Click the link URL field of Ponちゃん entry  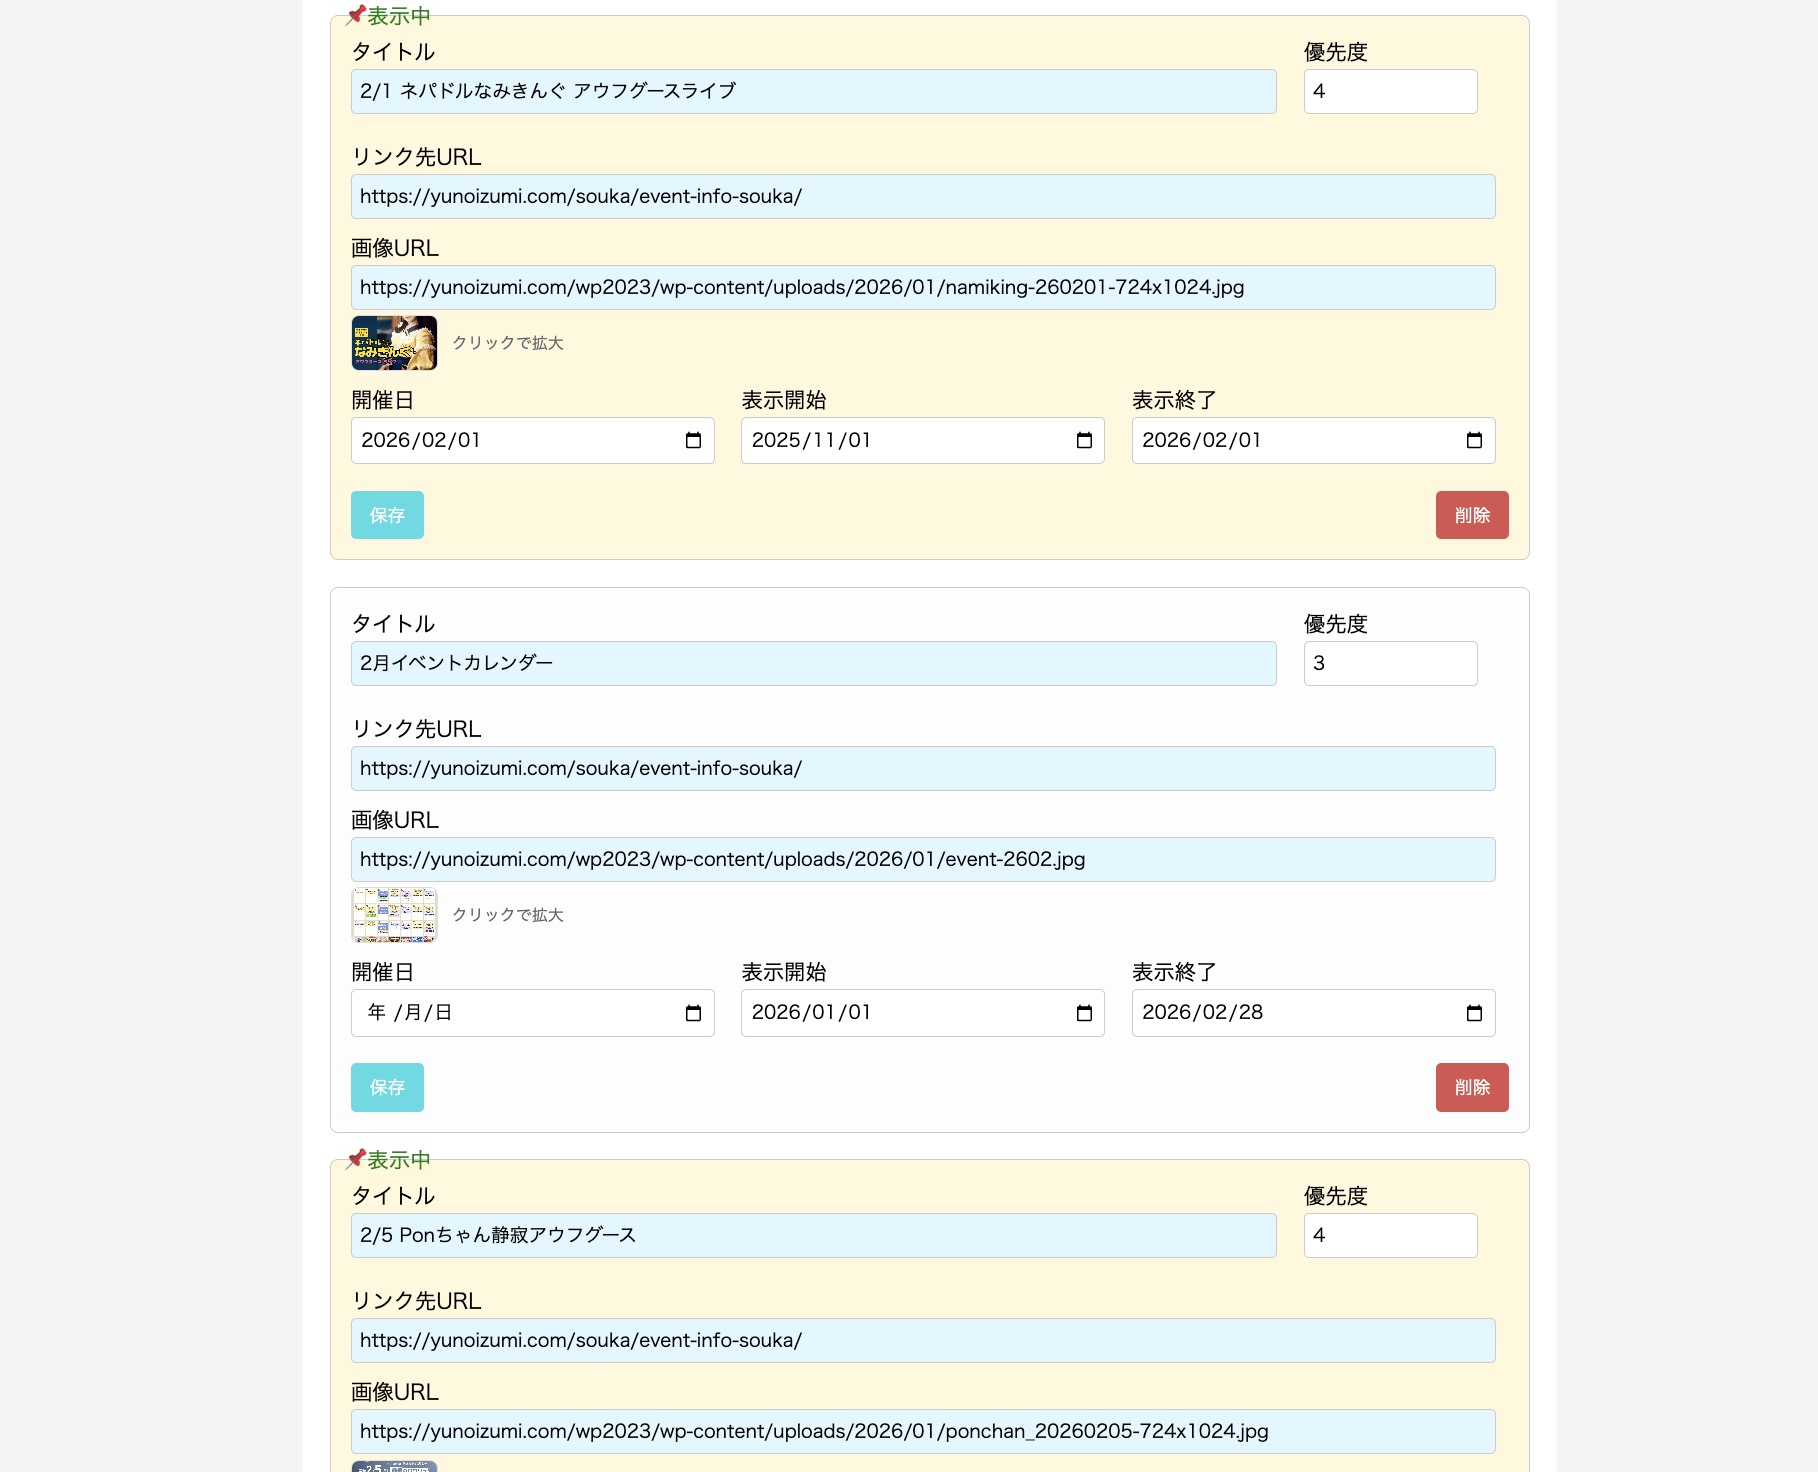point(922,1340)
